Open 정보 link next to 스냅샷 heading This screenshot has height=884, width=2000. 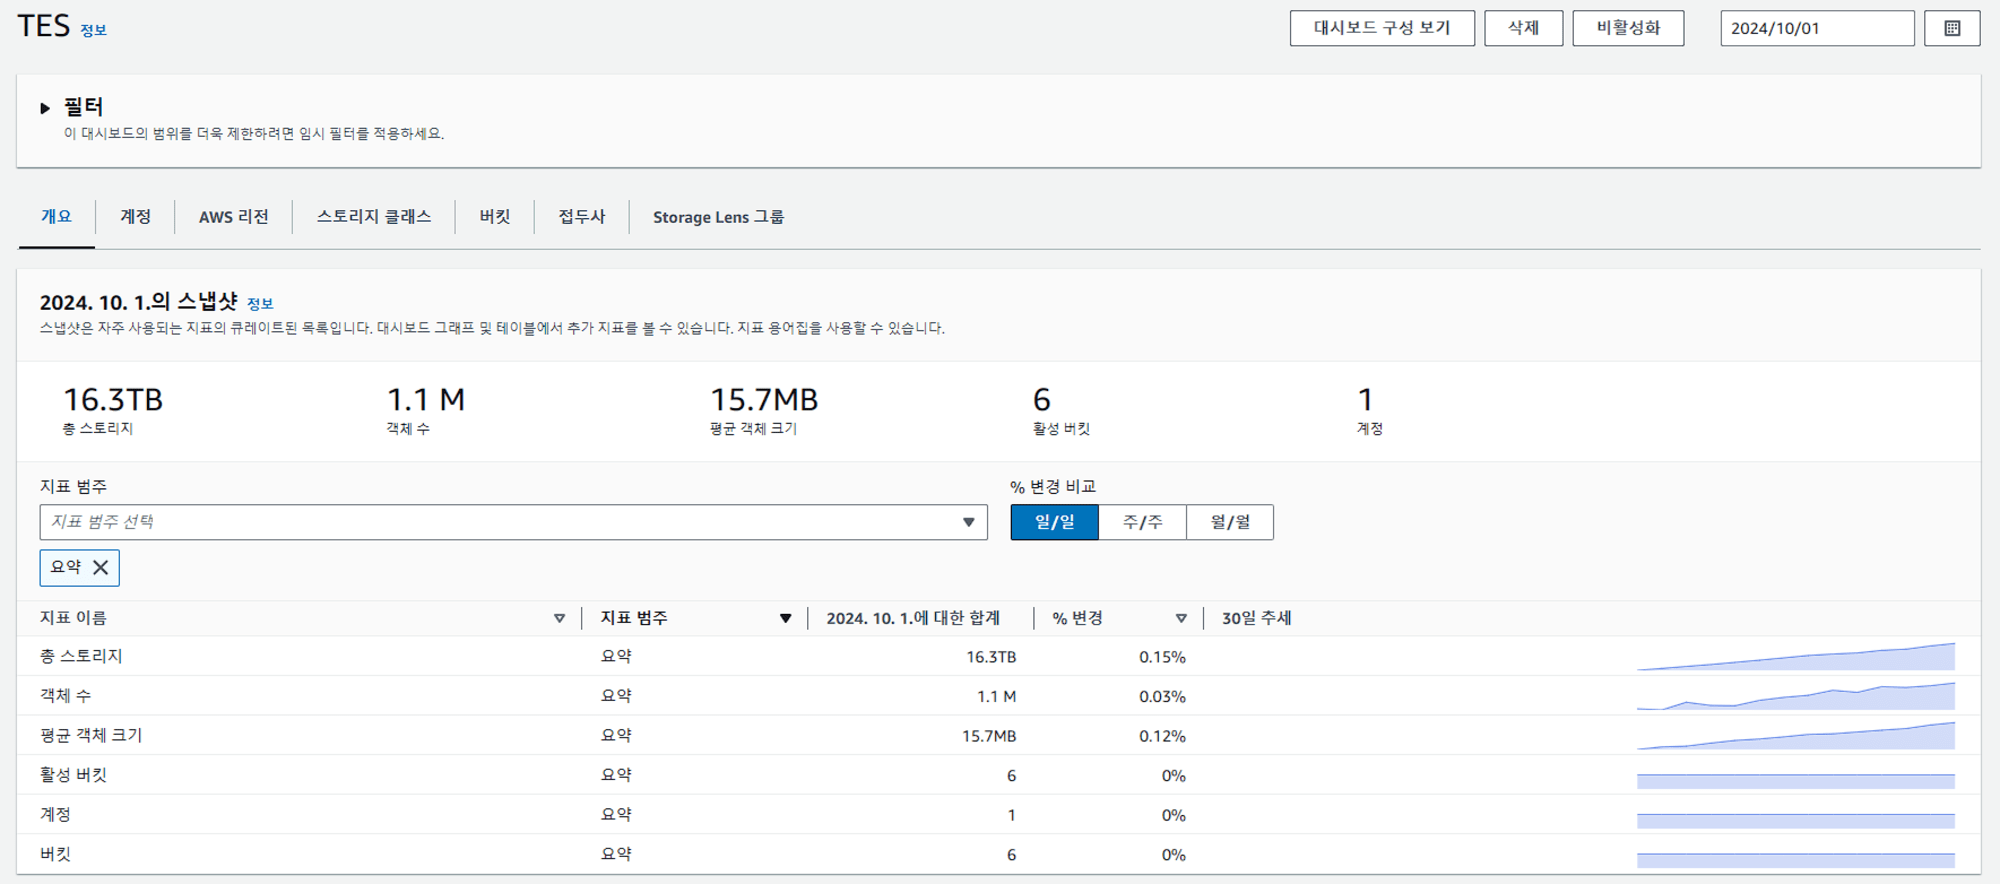260,304
